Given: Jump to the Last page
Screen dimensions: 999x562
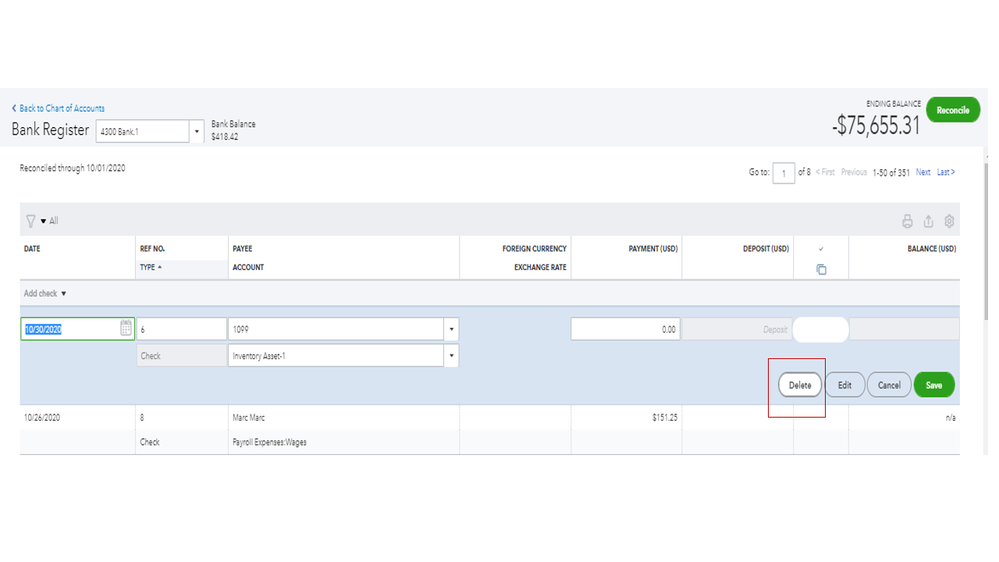Looking at the screenshot, I should (945, 172).
